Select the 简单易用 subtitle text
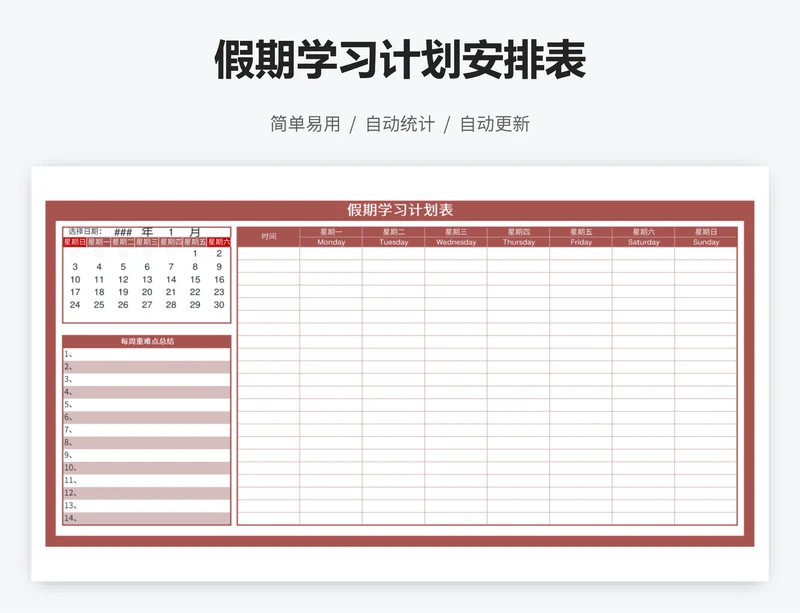Image resolution: width=800 pixels, height=613 pixels. [x=305, y=124]
